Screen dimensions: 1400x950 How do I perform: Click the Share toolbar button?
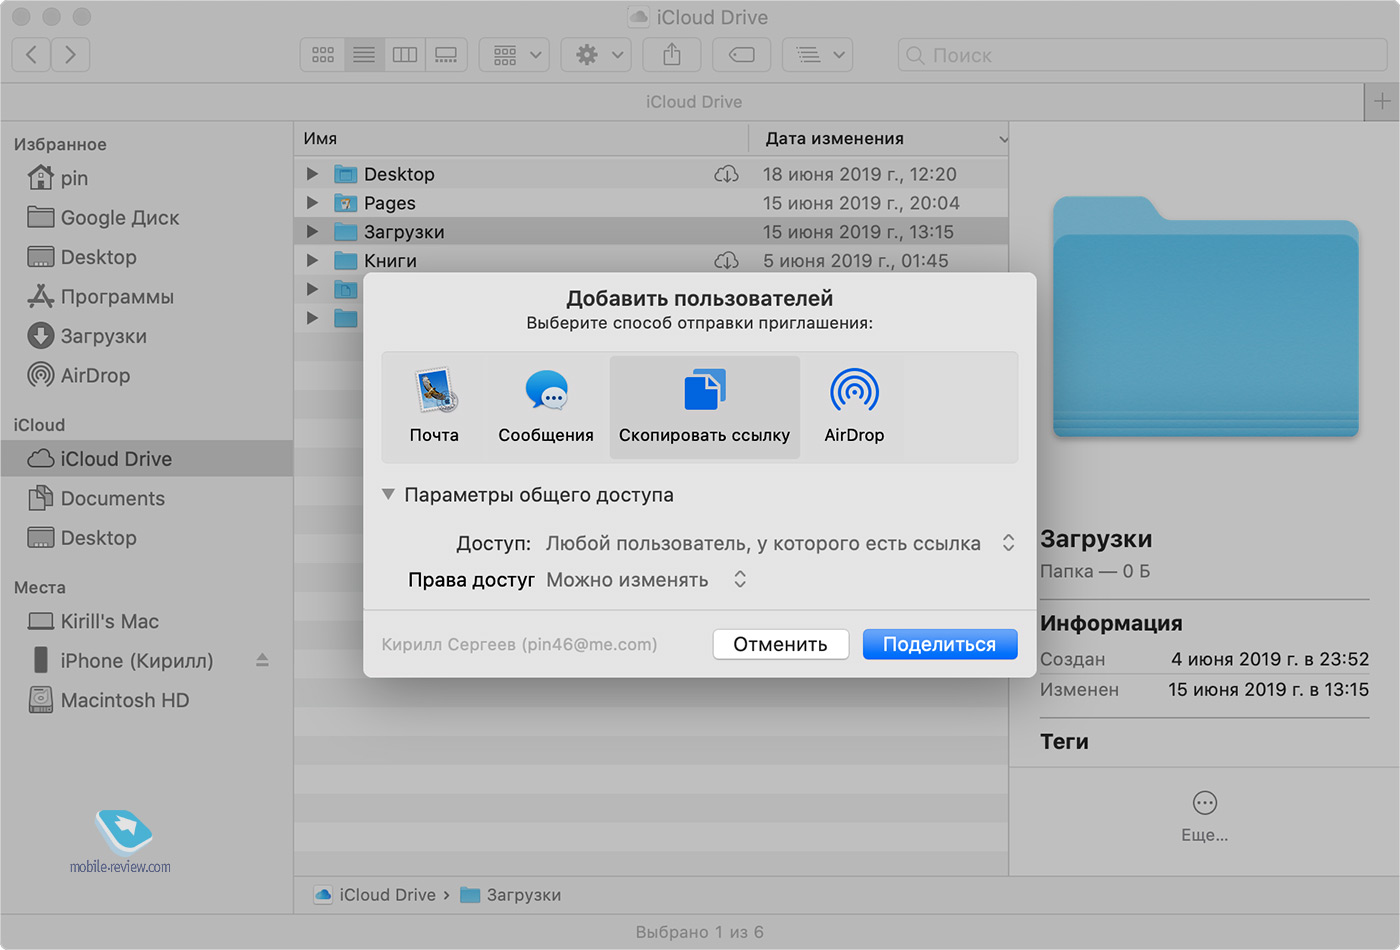[672, 55]
